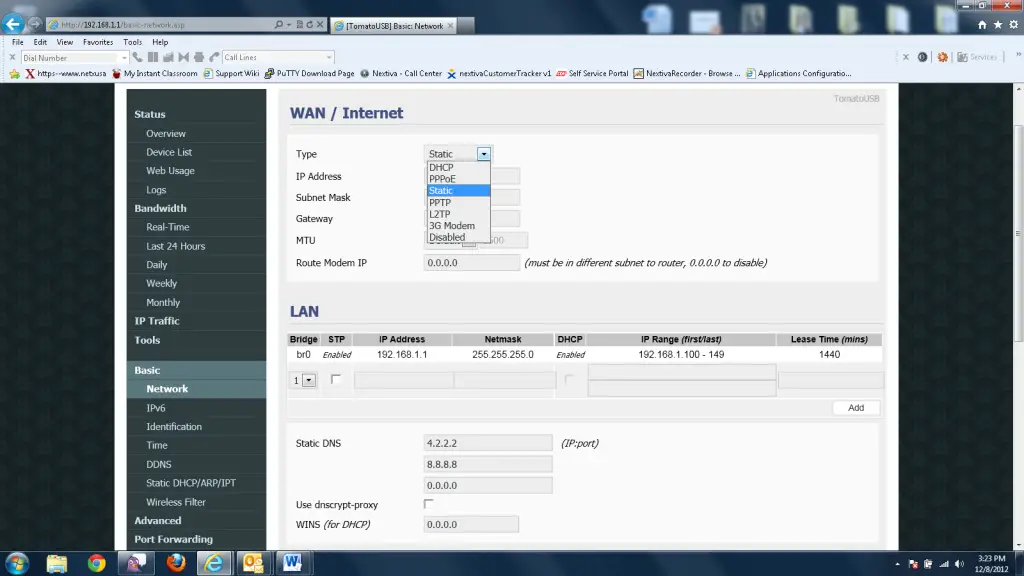Image resolution: width=1024 pixels, height=576 pixels.
Task: Toggle the DHCP checkbox in new LAN row
Action: tap(569, 379)
